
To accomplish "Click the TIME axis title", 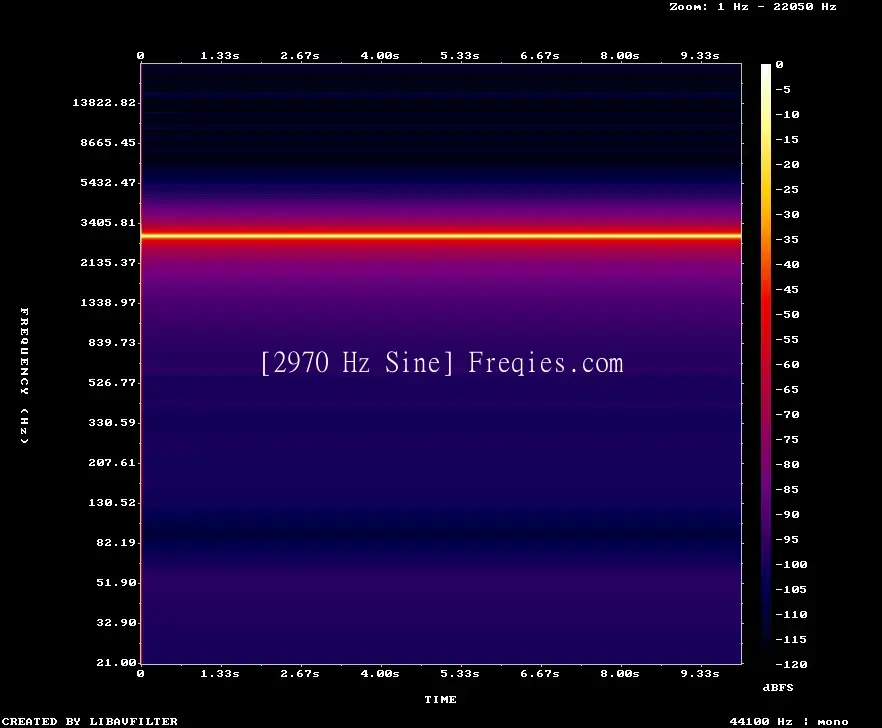I will [440, 699].
